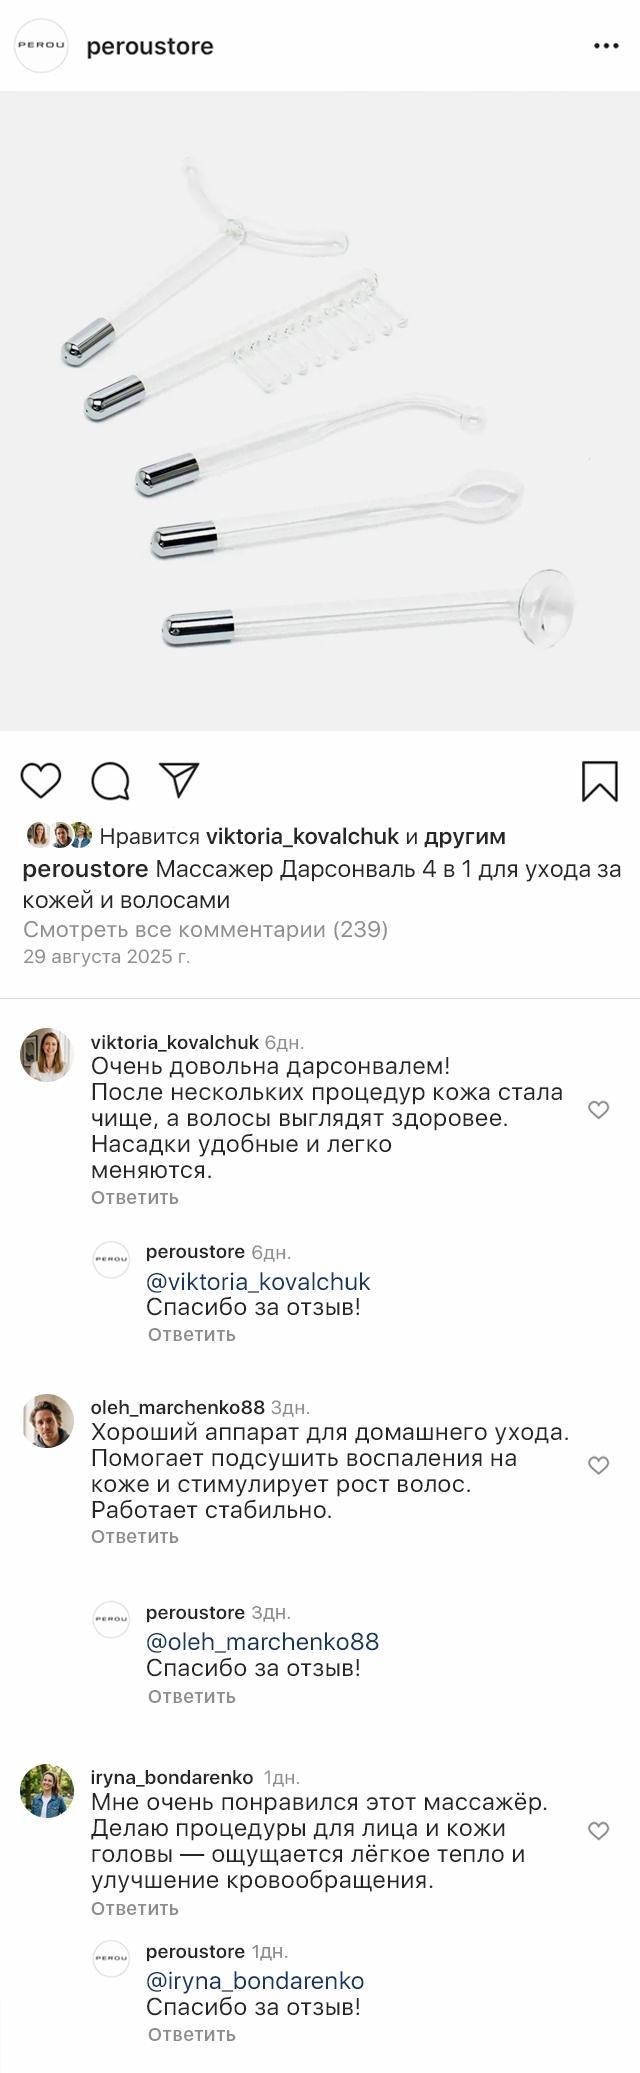Like iryna_bondarenko's comment
Viewport: 640px width, 2073px height.
(598, 1831)
